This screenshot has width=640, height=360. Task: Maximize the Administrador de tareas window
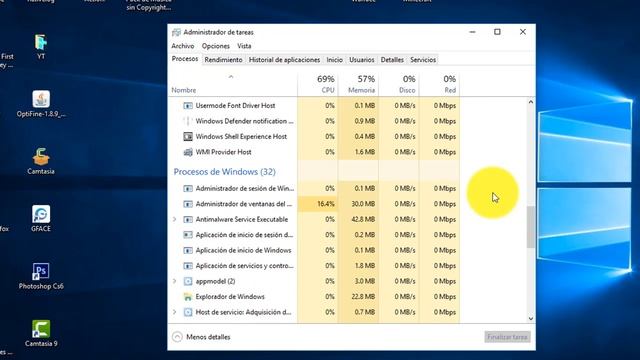[497, 32]
